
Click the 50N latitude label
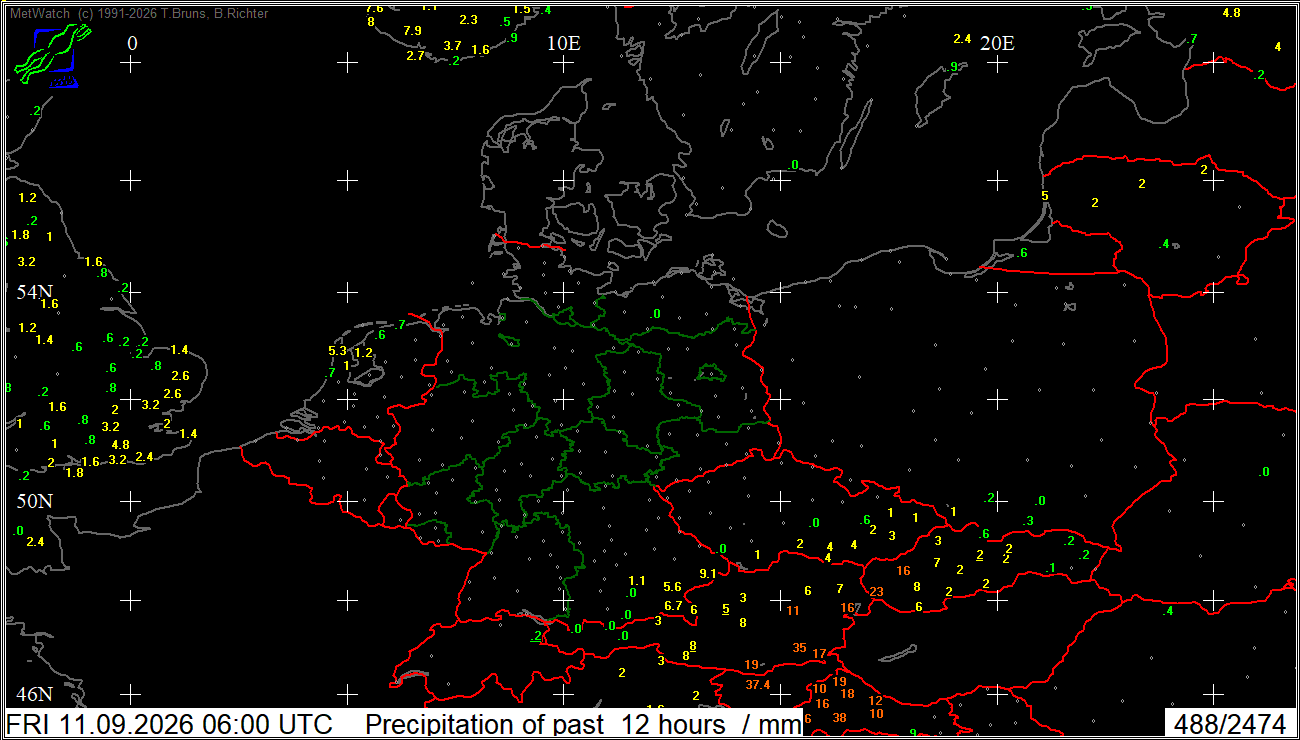tap(34, 500)
